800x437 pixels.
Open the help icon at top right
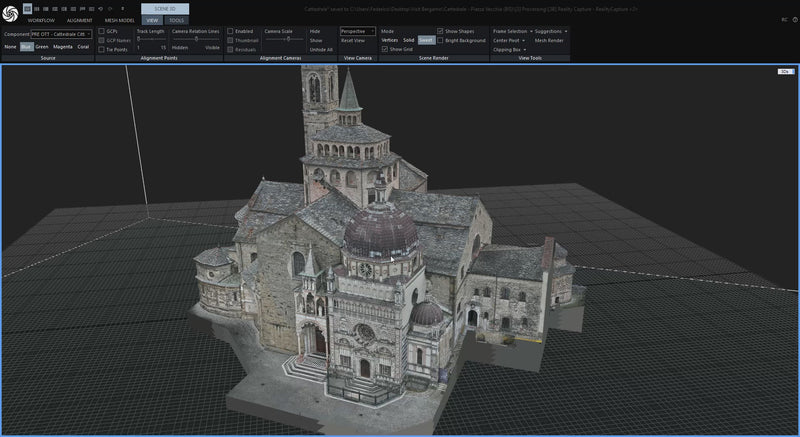(794, 20)
